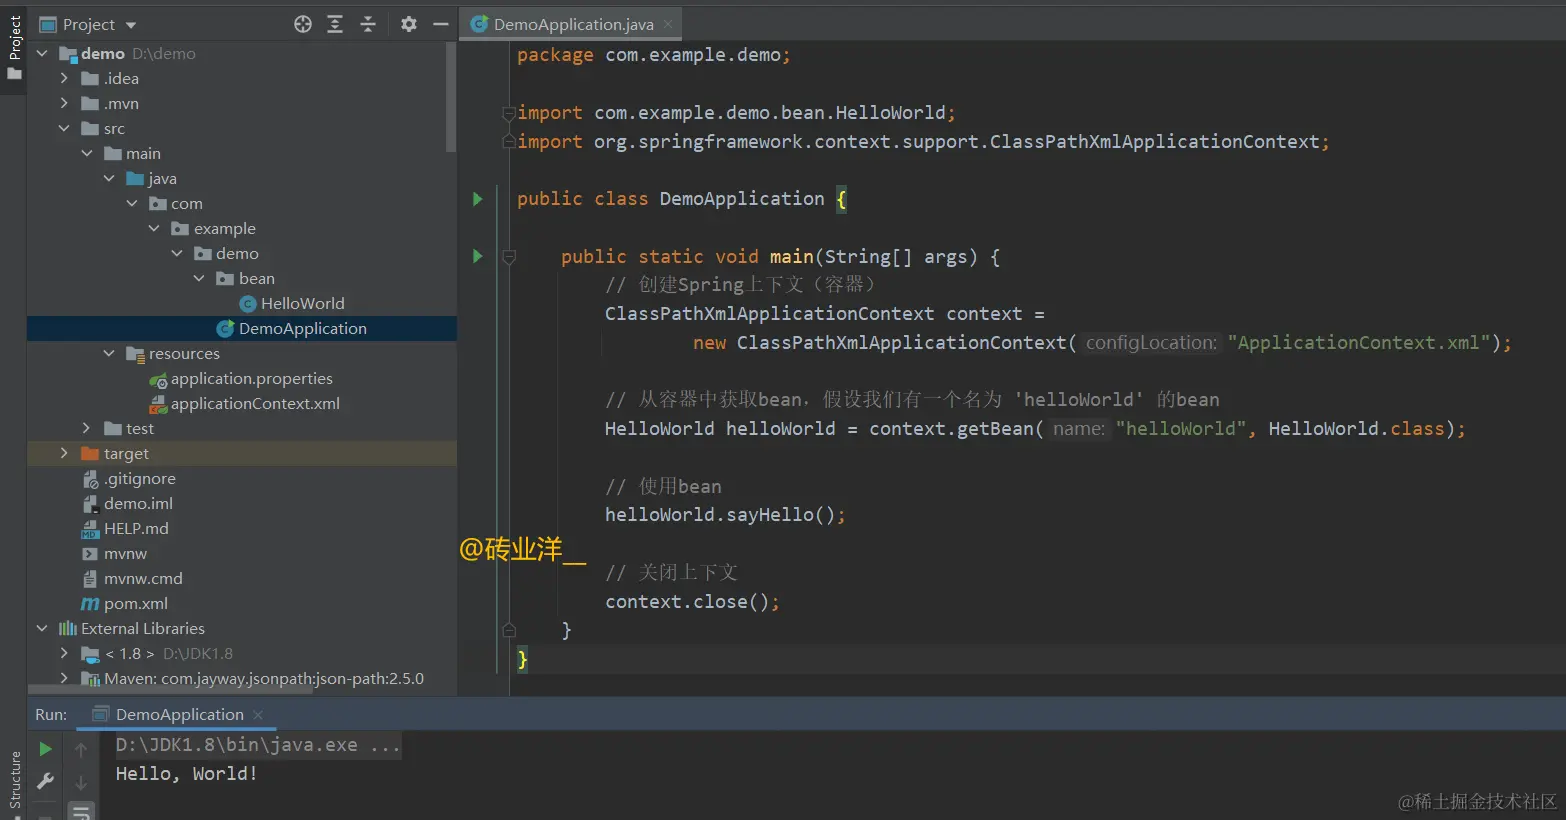1566x820 pixels.
Task: Click the down arrow in Run console toolbar
Action: [x=81, y=782]
